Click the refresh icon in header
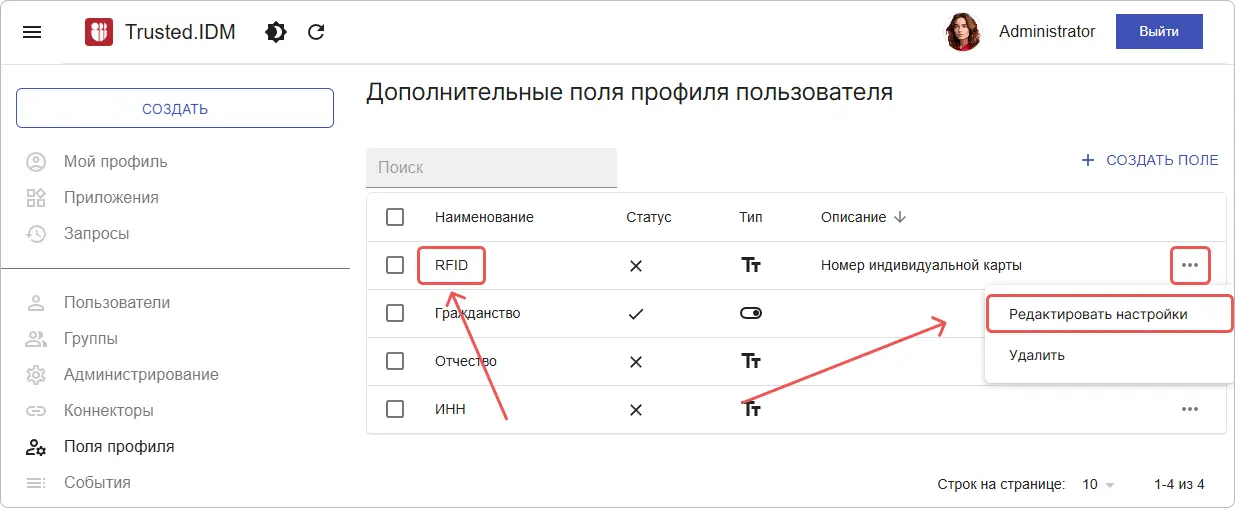This screenshot has height=508, width=1235. 316,32
